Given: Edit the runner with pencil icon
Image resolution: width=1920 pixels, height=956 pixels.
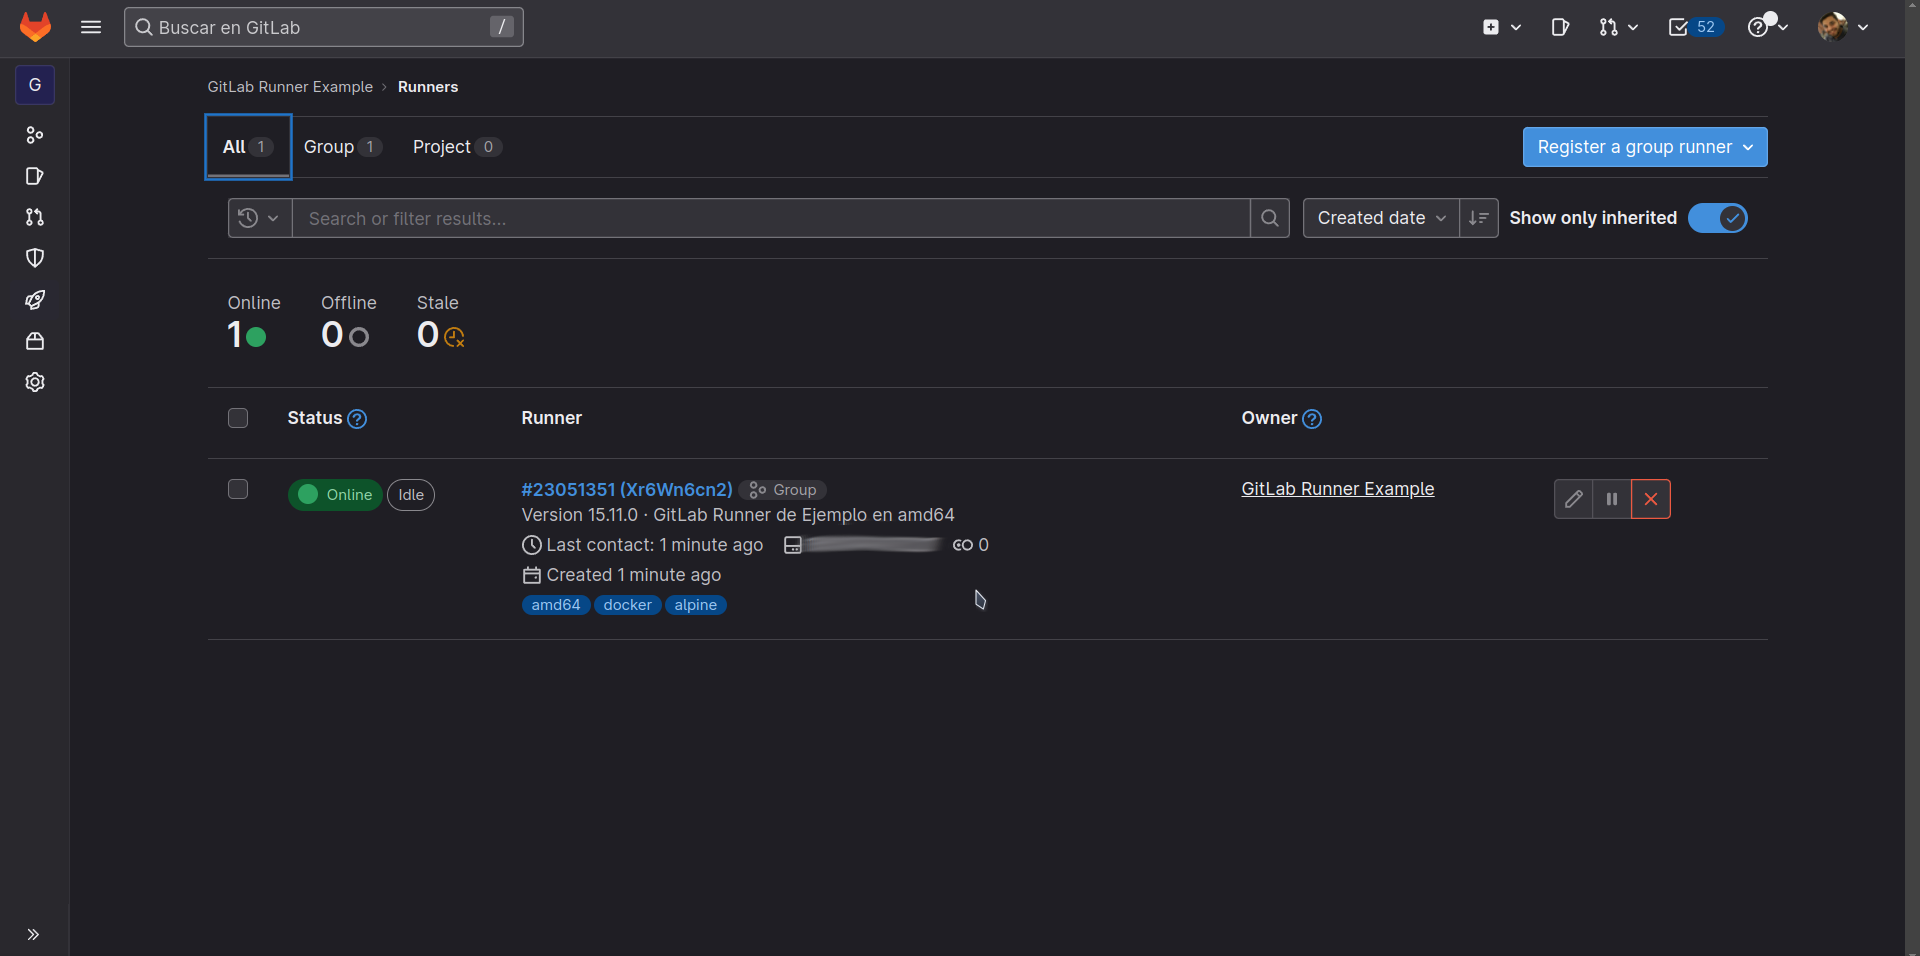Looking at the screenshot, I should [x=1573, y=499].
